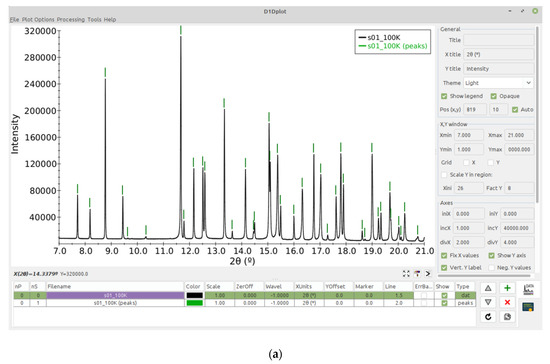Select the s01_100K filename row
Viewport: 550px width, 364px height.
pos(115,295)
